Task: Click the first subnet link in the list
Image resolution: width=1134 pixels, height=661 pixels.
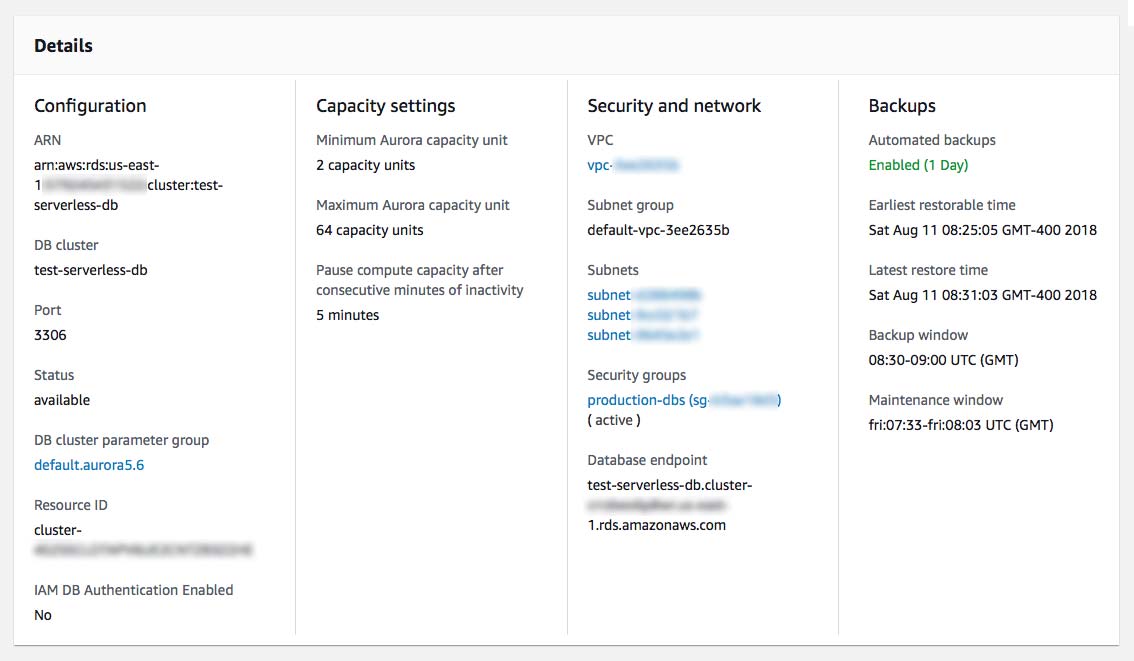Action: click(x=643, y=295)
